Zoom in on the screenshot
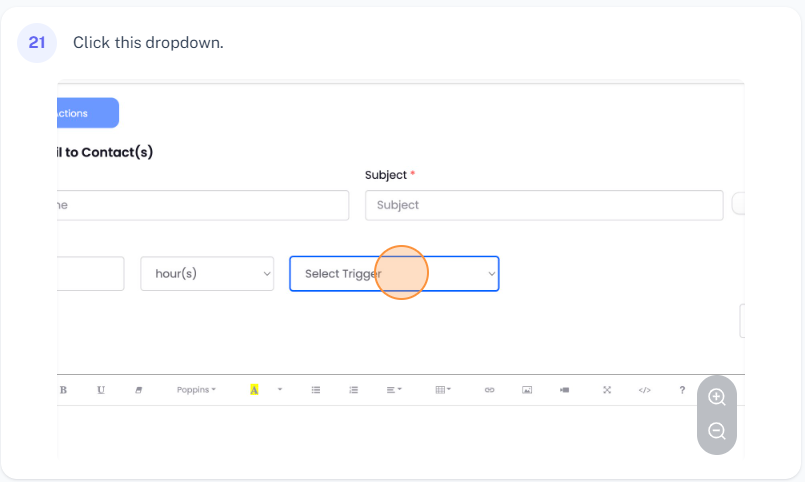 [x=716, y=397]
